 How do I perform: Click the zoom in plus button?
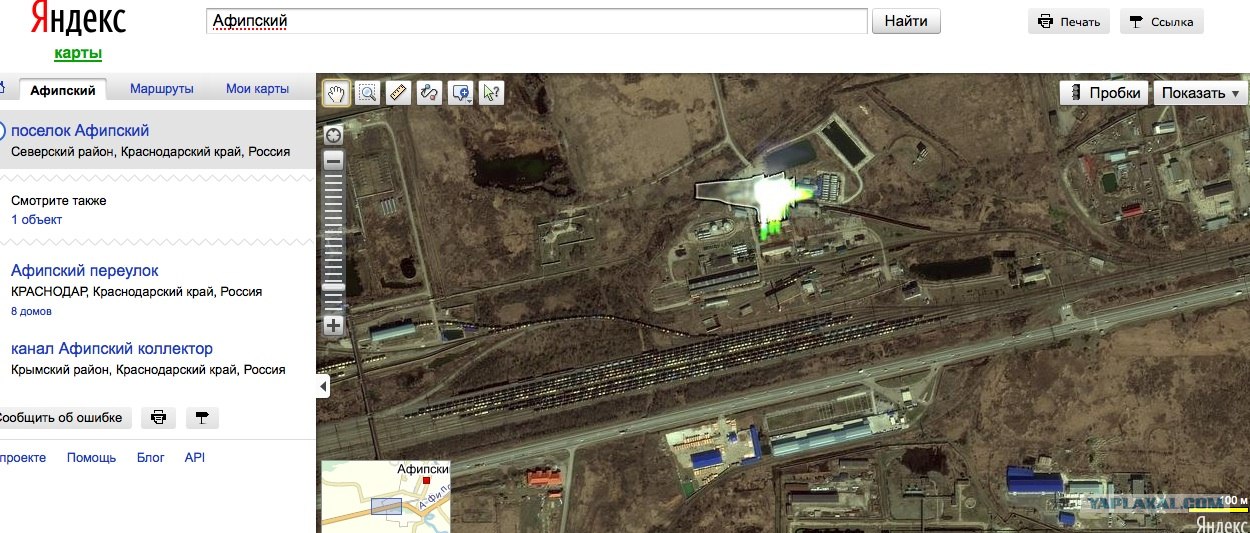[334, 325]
